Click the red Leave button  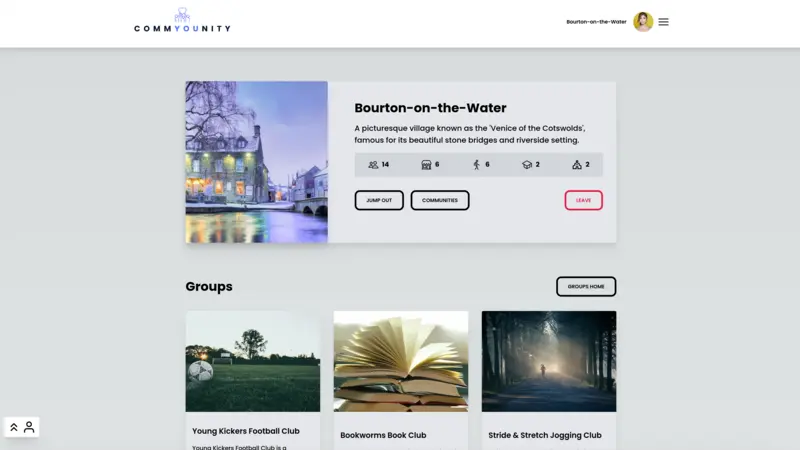583,201
